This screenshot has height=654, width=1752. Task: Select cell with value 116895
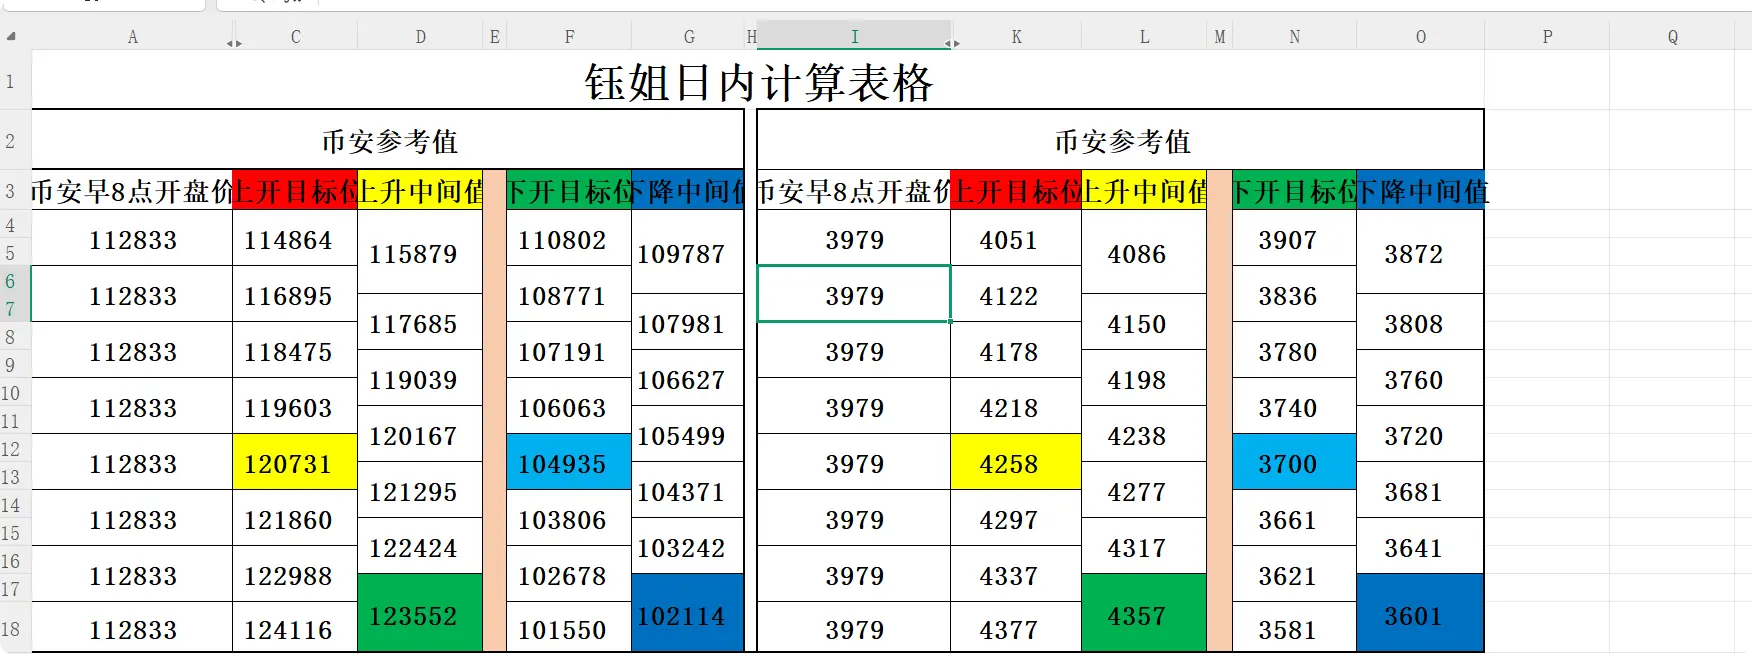click(x=295, y=294)
